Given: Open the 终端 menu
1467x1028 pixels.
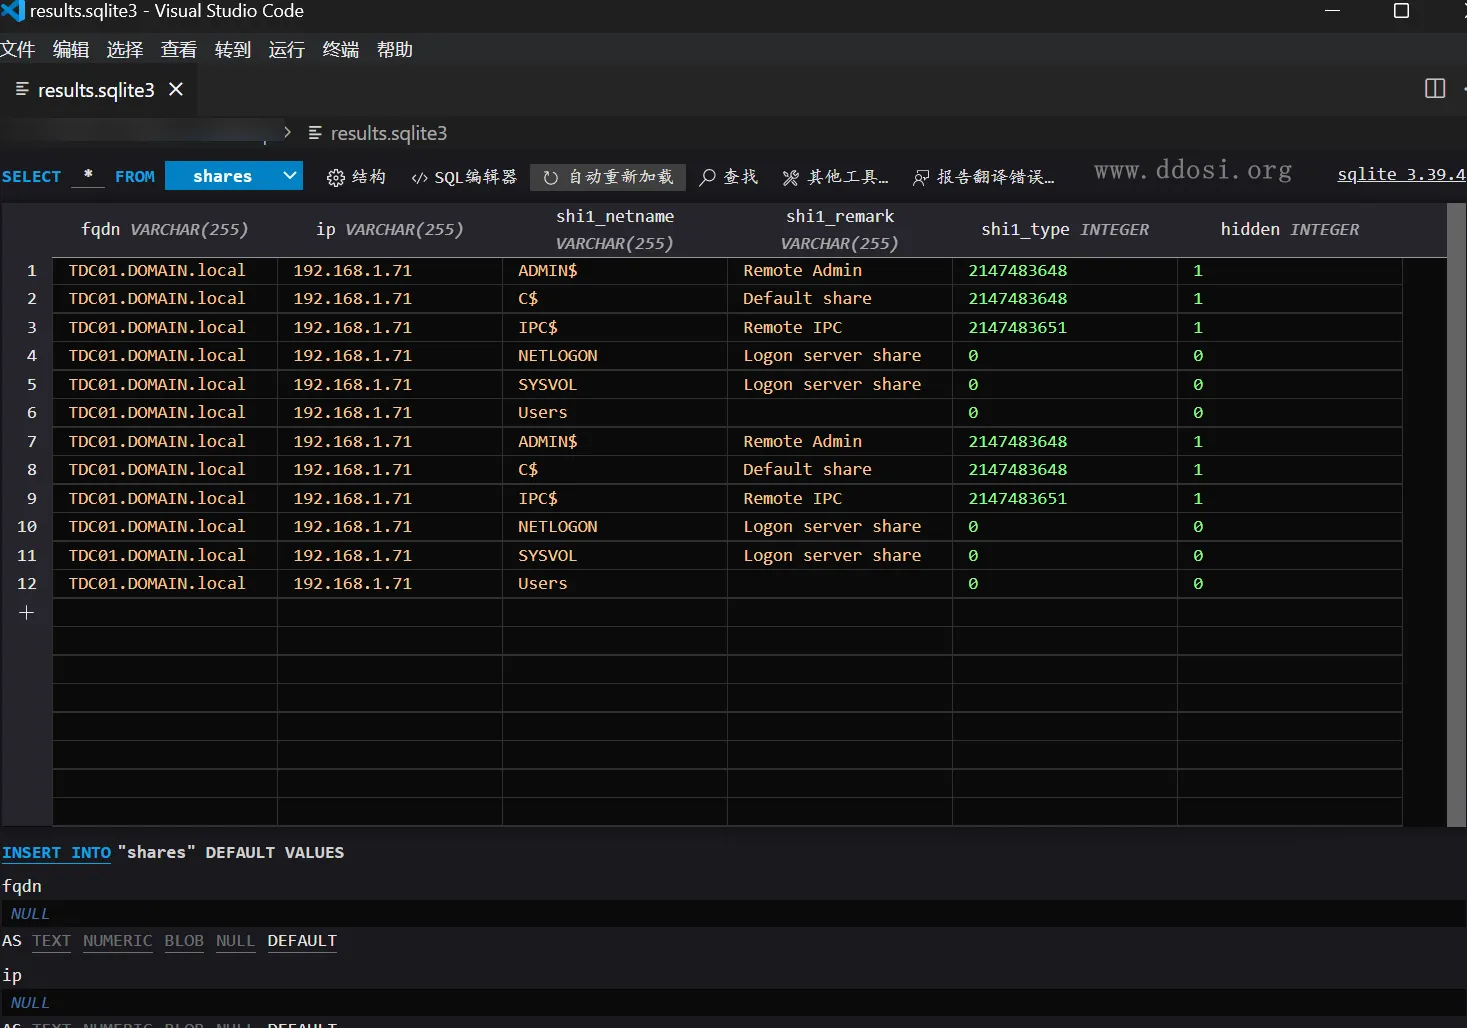Looking at the screenshot, I should pos(341,49).
